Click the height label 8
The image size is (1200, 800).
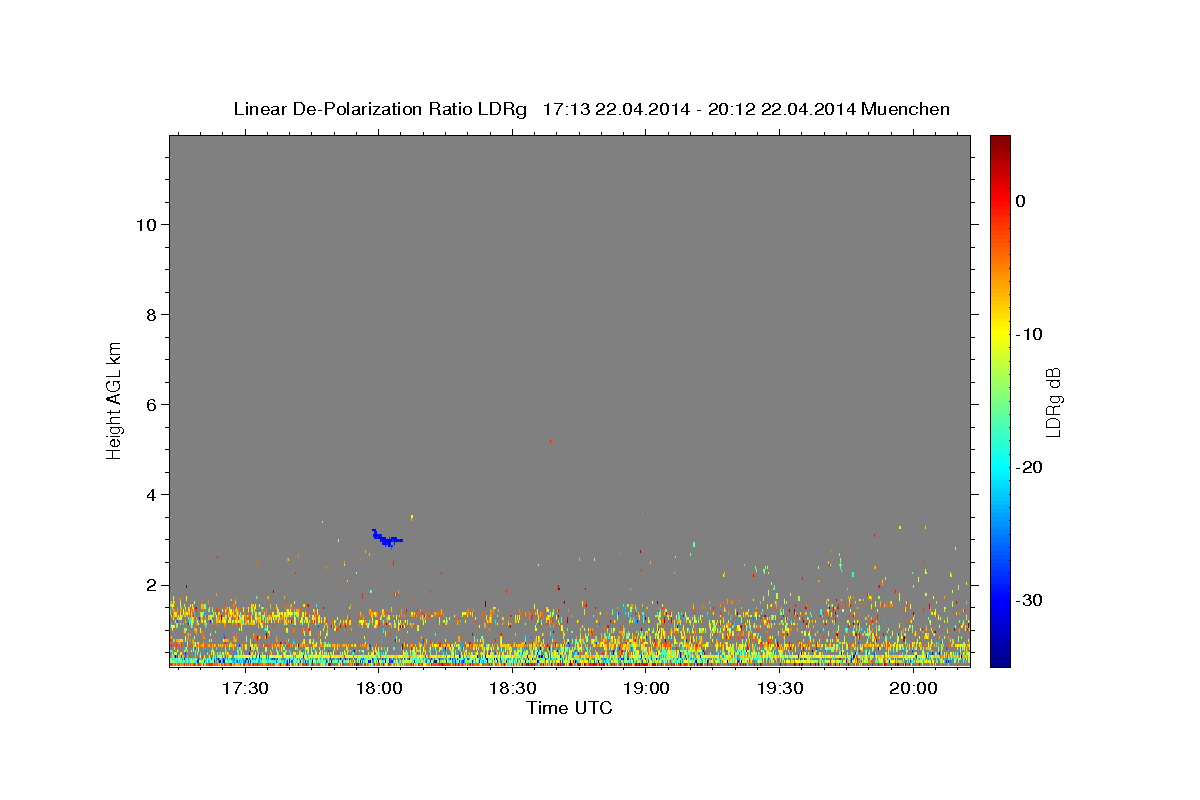pos(152,315)
